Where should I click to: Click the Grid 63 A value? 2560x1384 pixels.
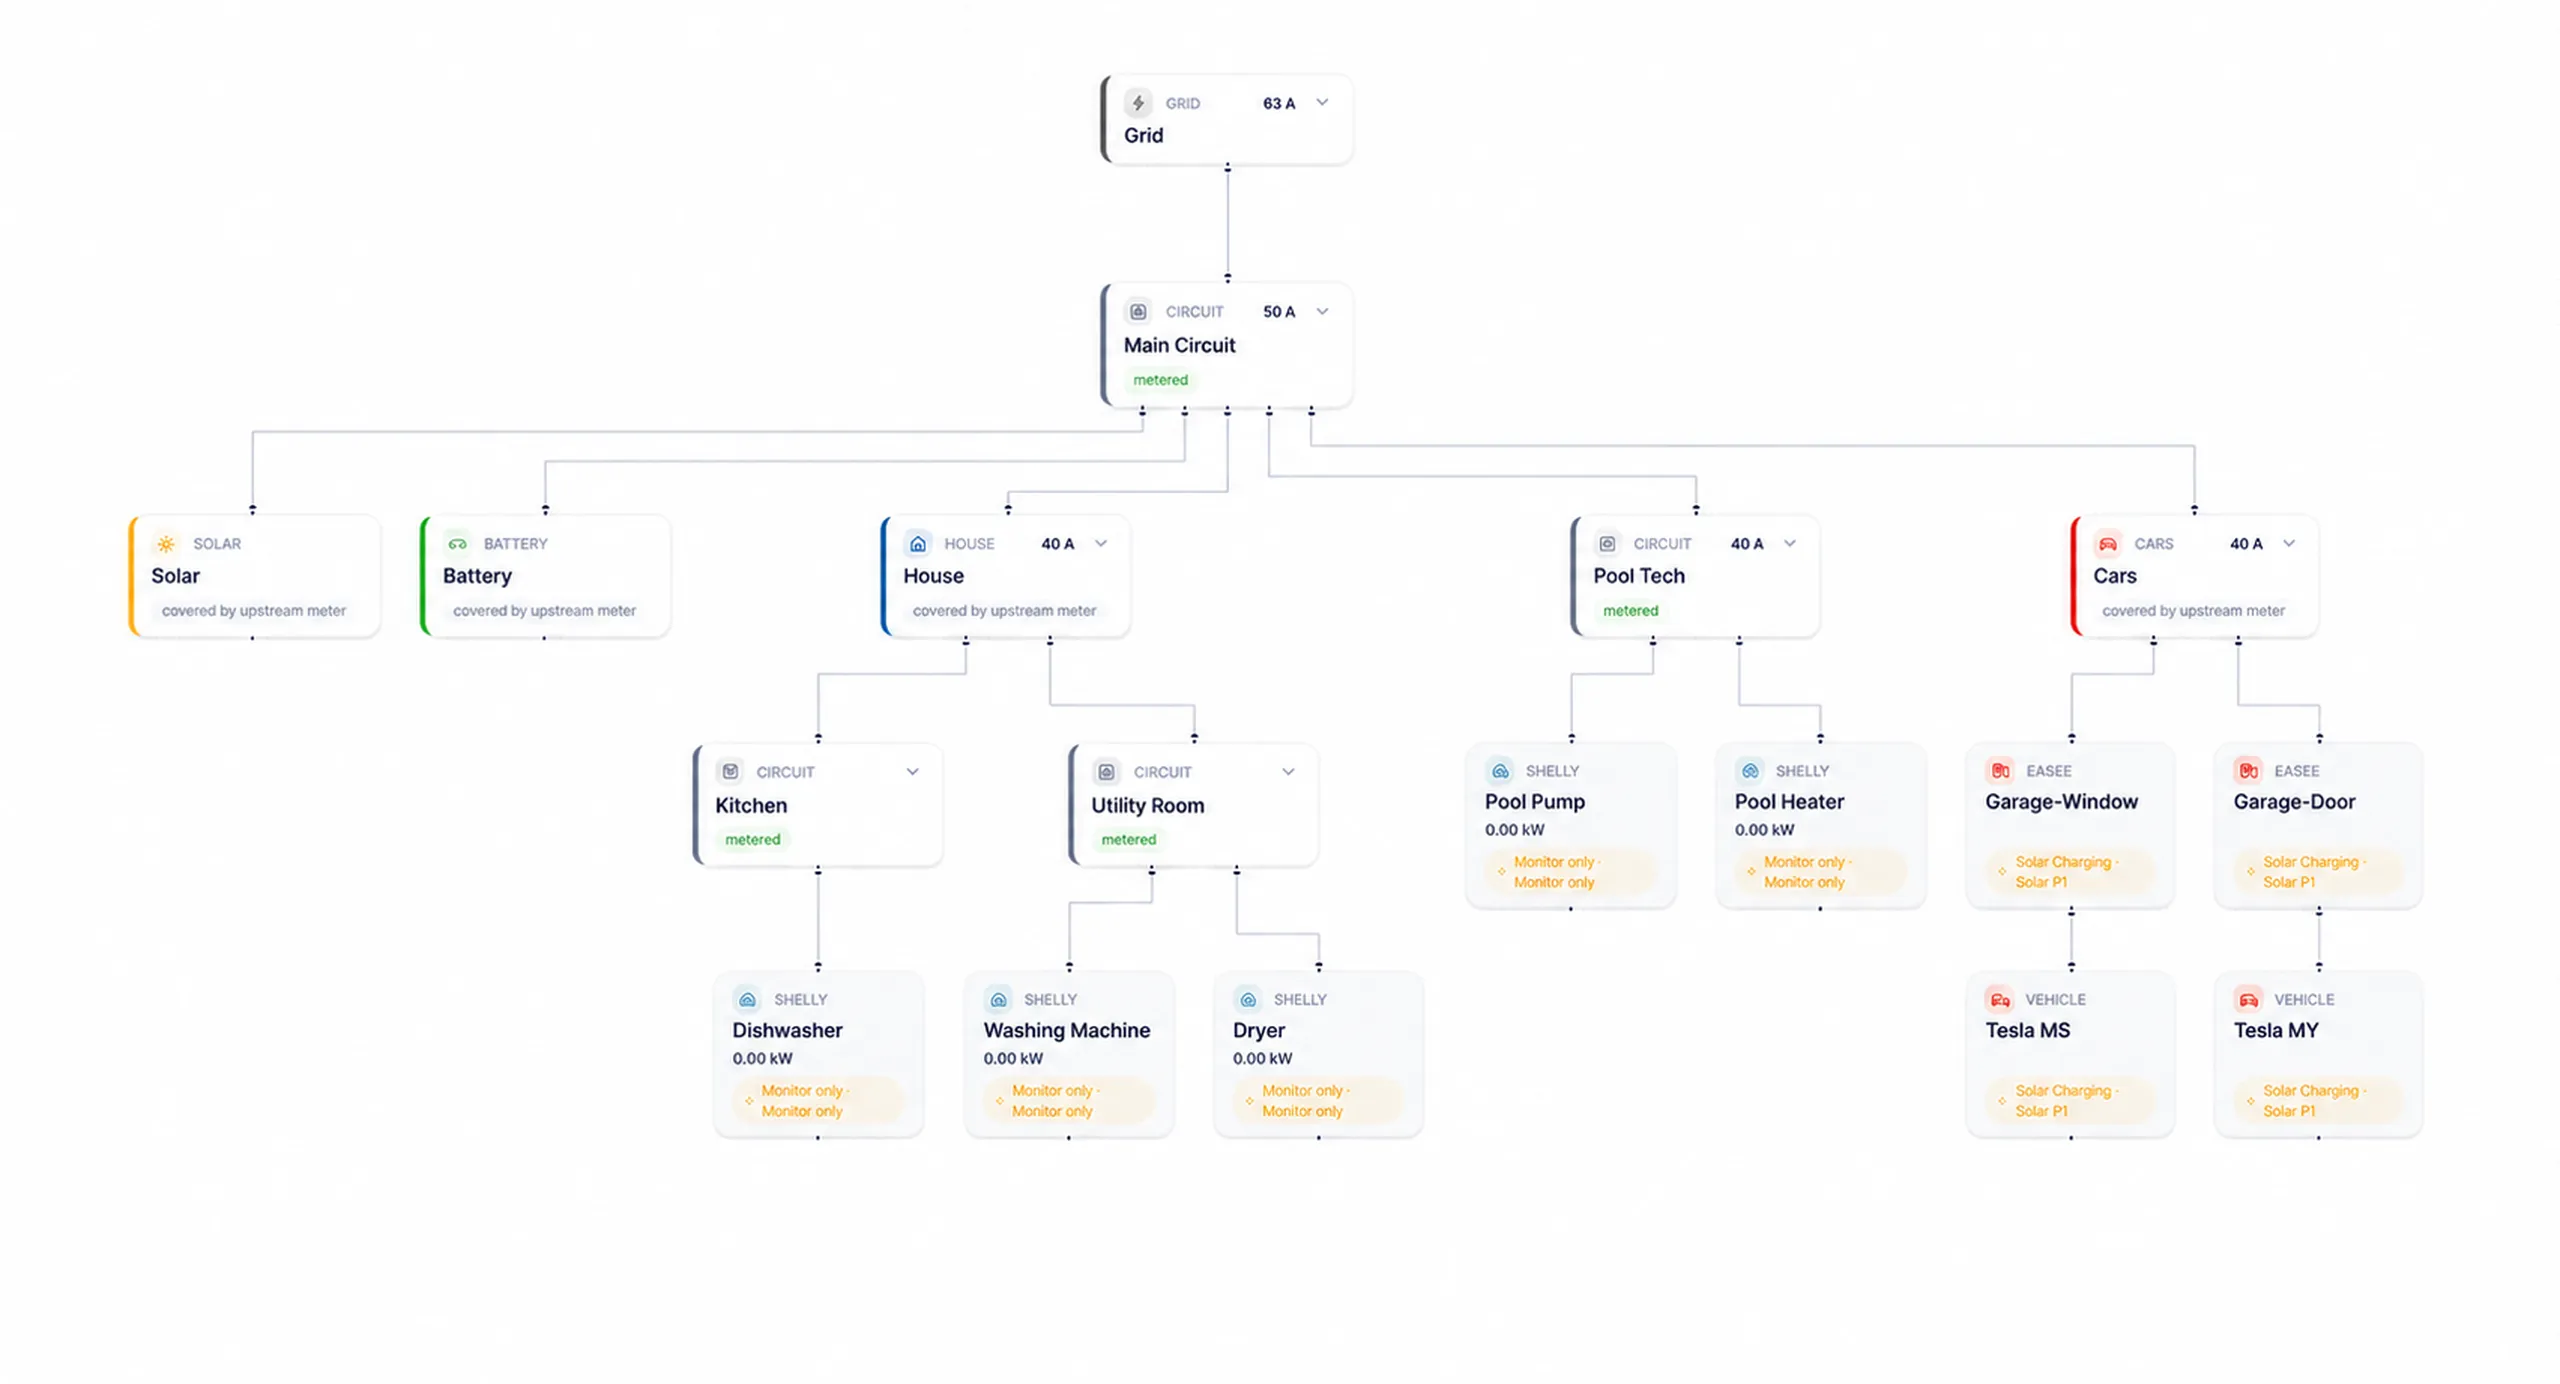pos(1278,103)
